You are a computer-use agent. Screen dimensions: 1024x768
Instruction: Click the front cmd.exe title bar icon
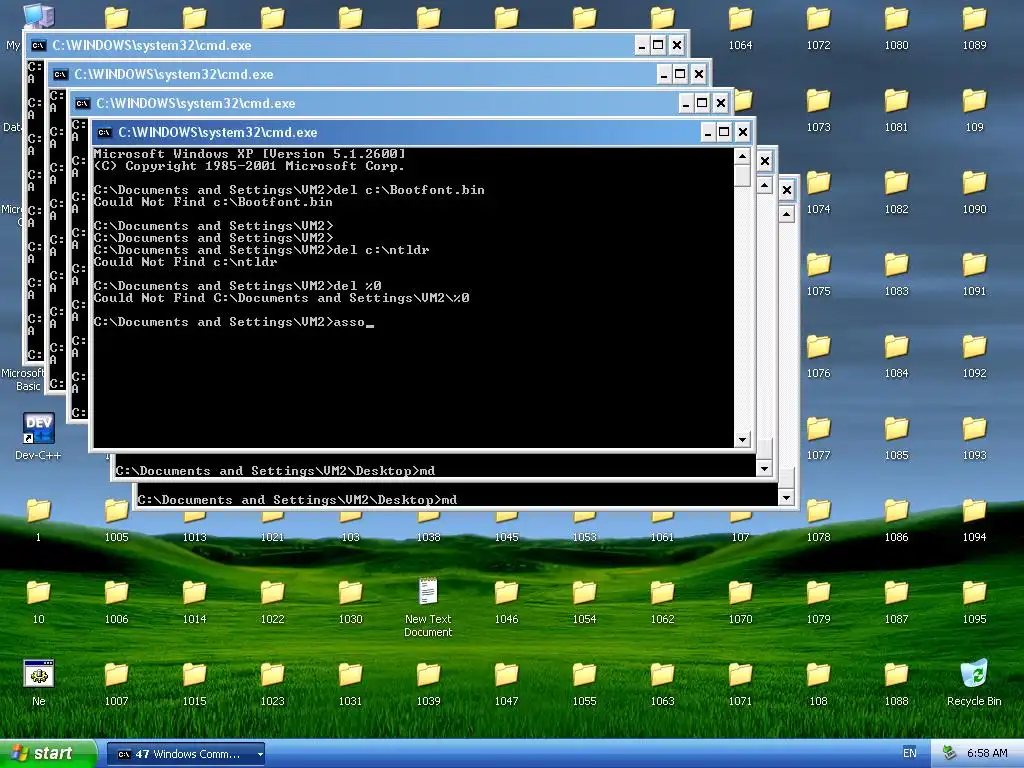click(104, 133)
